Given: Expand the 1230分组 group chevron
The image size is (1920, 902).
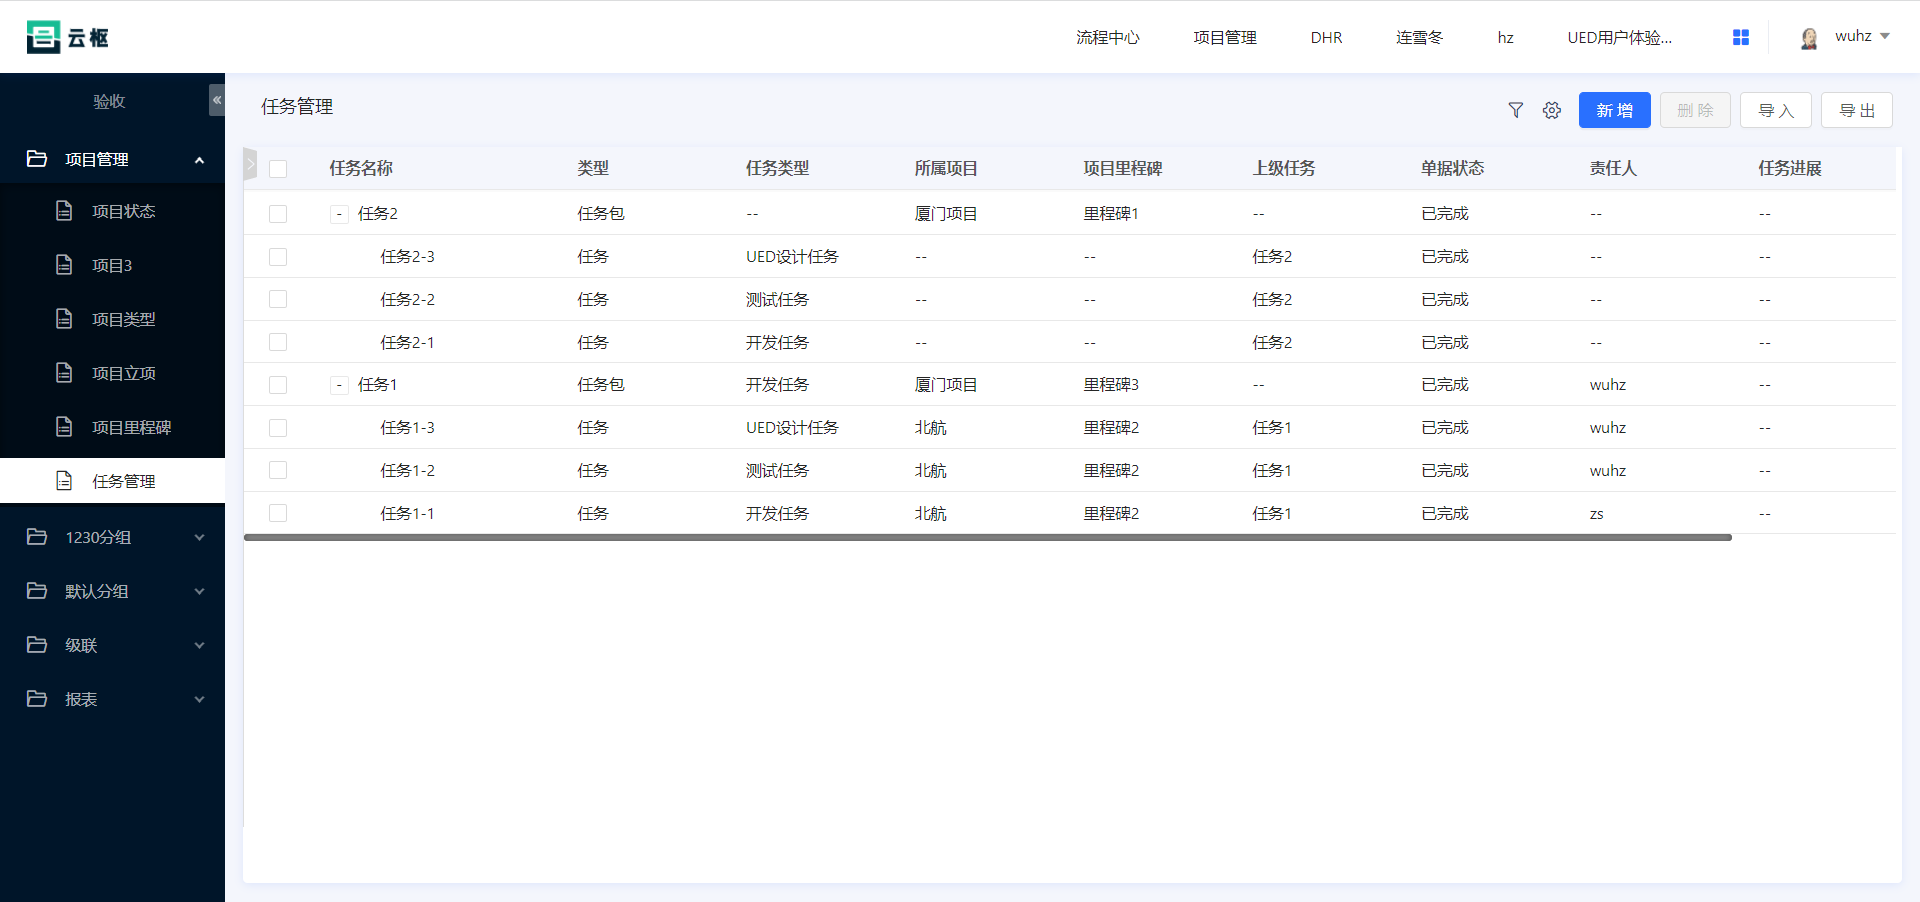Looking at the screenshot, I should [x=199, y=537].
